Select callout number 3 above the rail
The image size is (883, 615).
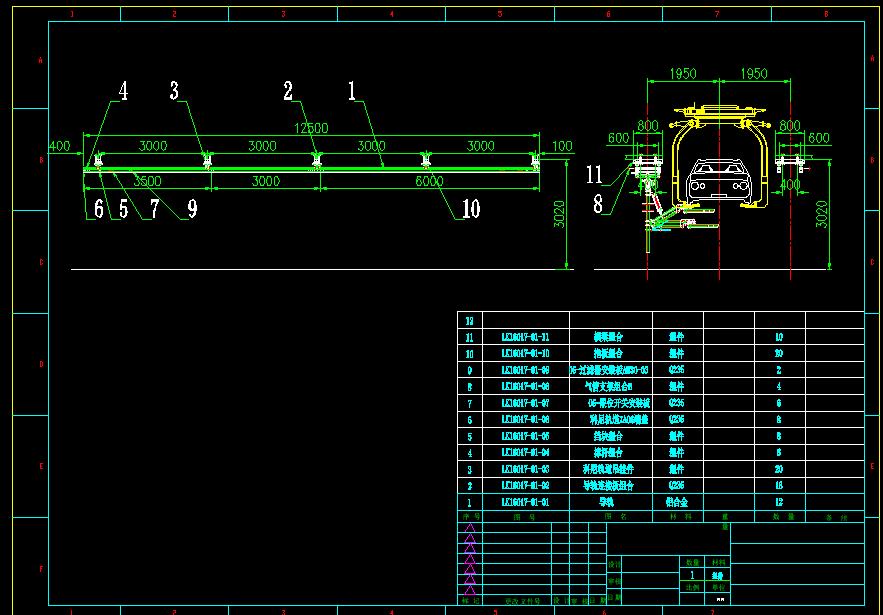coord(175,91)
